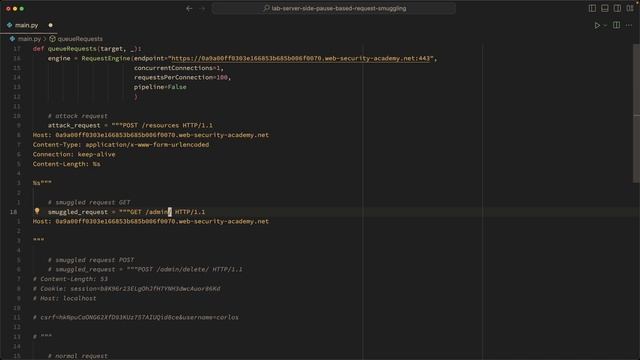Click the lightbulb code action icon
Image resolution: width=640 pixels, height=360 pixels.
tap(37, 211)
